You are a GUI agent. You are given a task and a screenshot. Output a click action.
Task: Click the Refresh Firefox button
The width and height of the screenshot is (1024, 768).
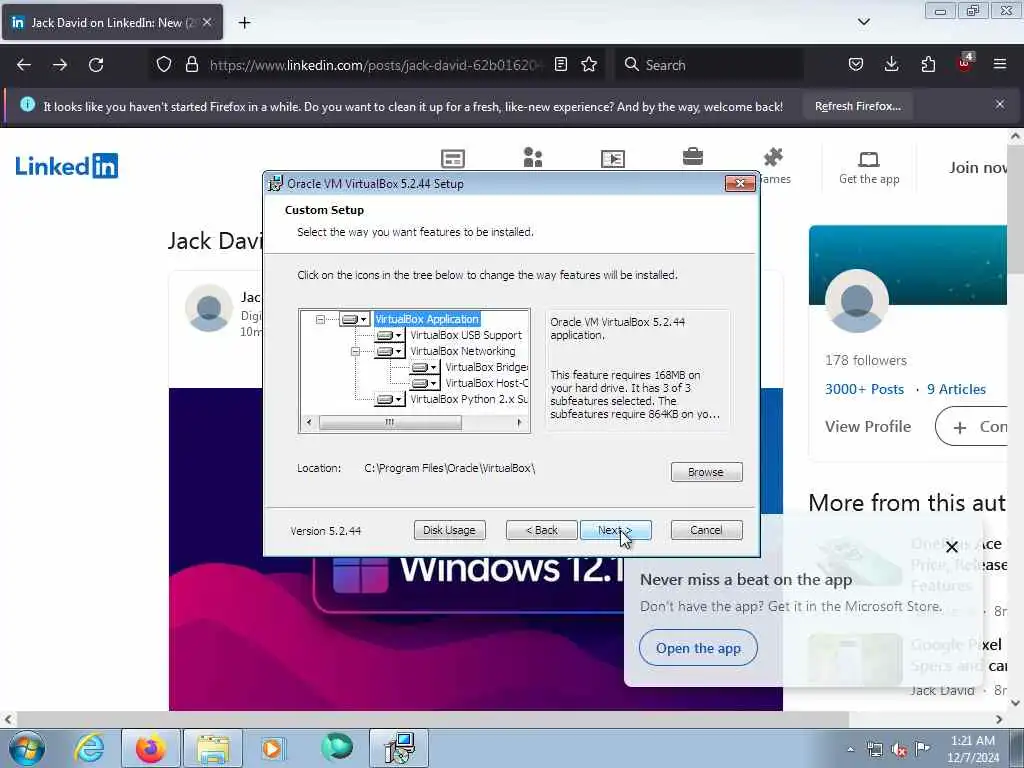coord(857,106)
